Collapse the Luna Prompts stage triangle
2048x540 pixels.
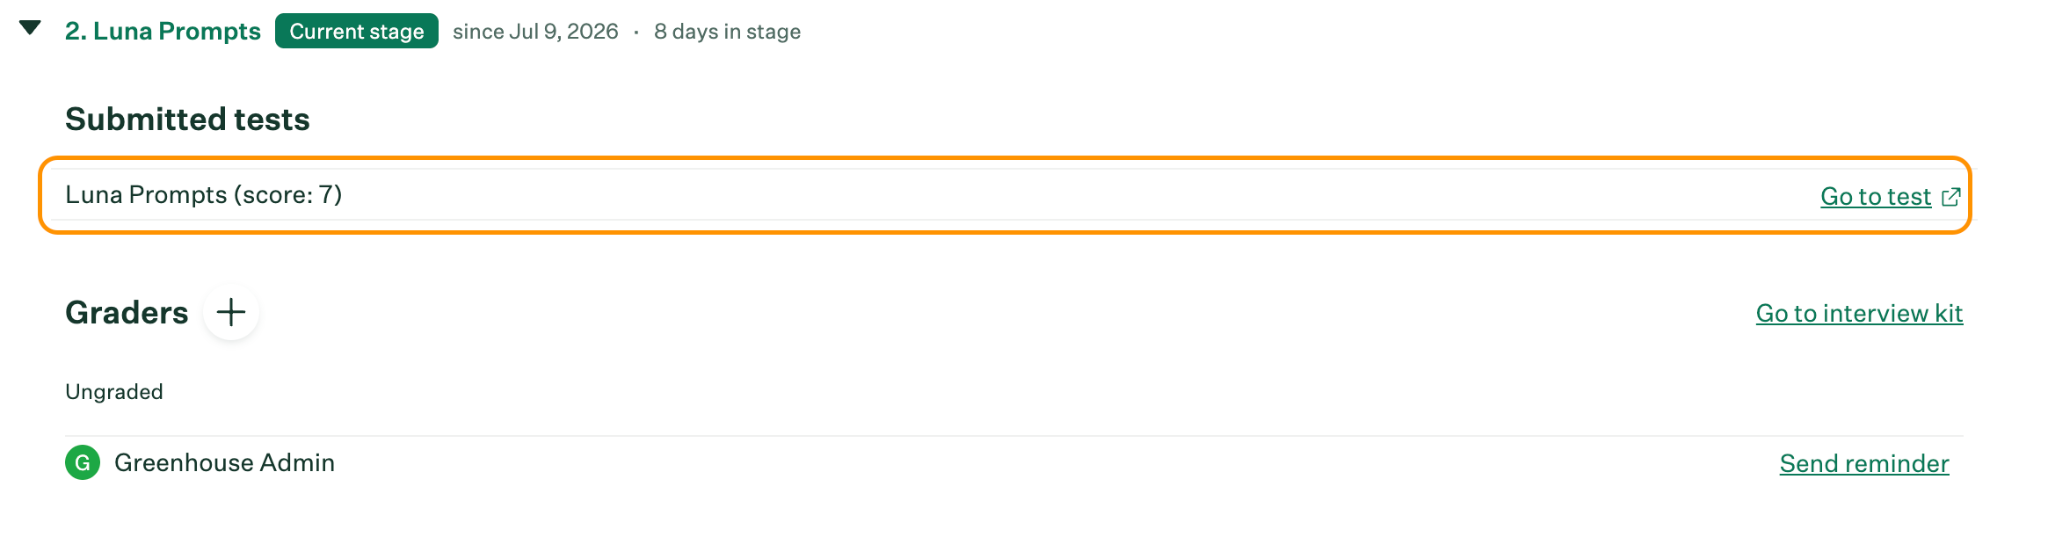[x=30, y=28]
